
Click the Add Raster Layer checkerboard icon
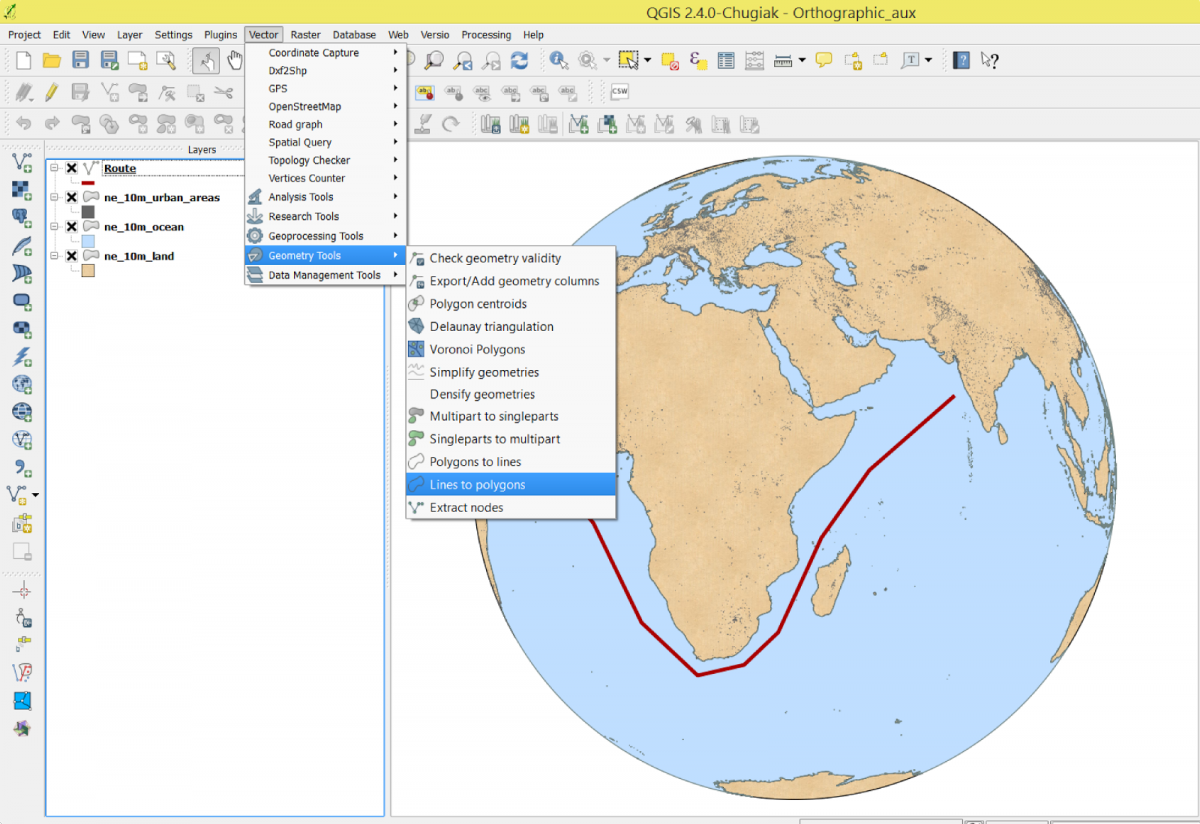click(x=22, y=189)
